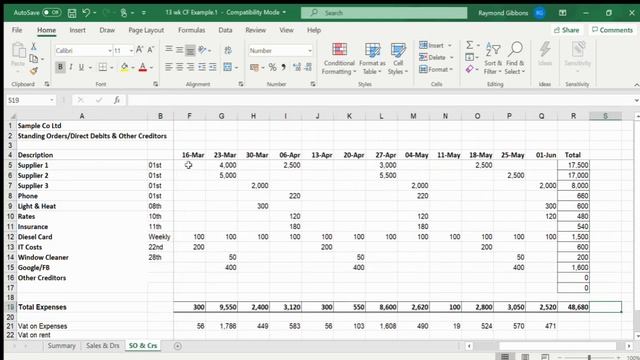Toggle the AutoSave switch
The image size is (640, 360).
51,13
